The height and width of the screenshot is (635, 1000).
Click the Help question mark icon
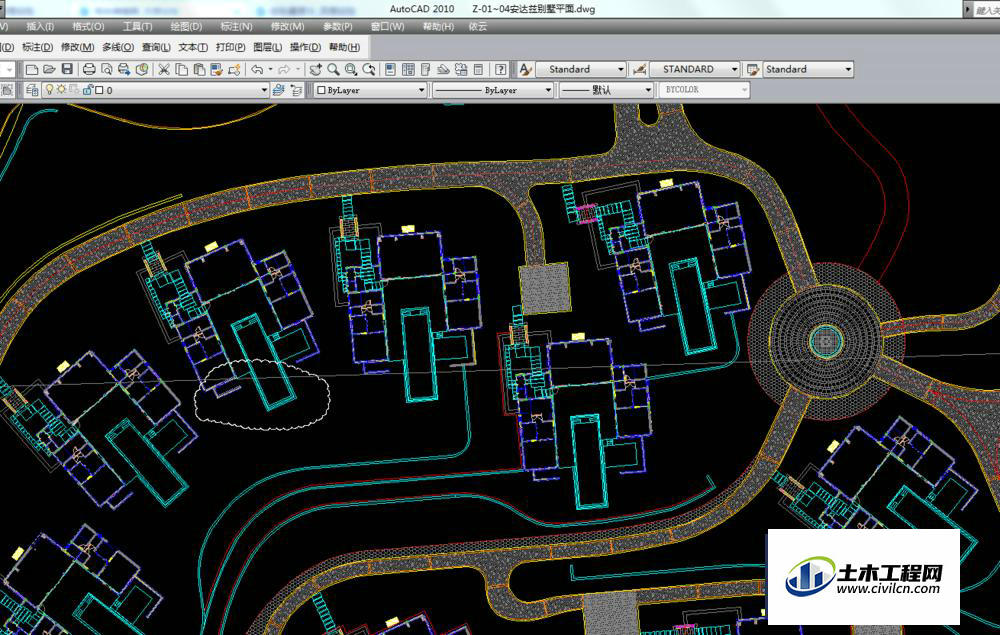pos(501,69)
